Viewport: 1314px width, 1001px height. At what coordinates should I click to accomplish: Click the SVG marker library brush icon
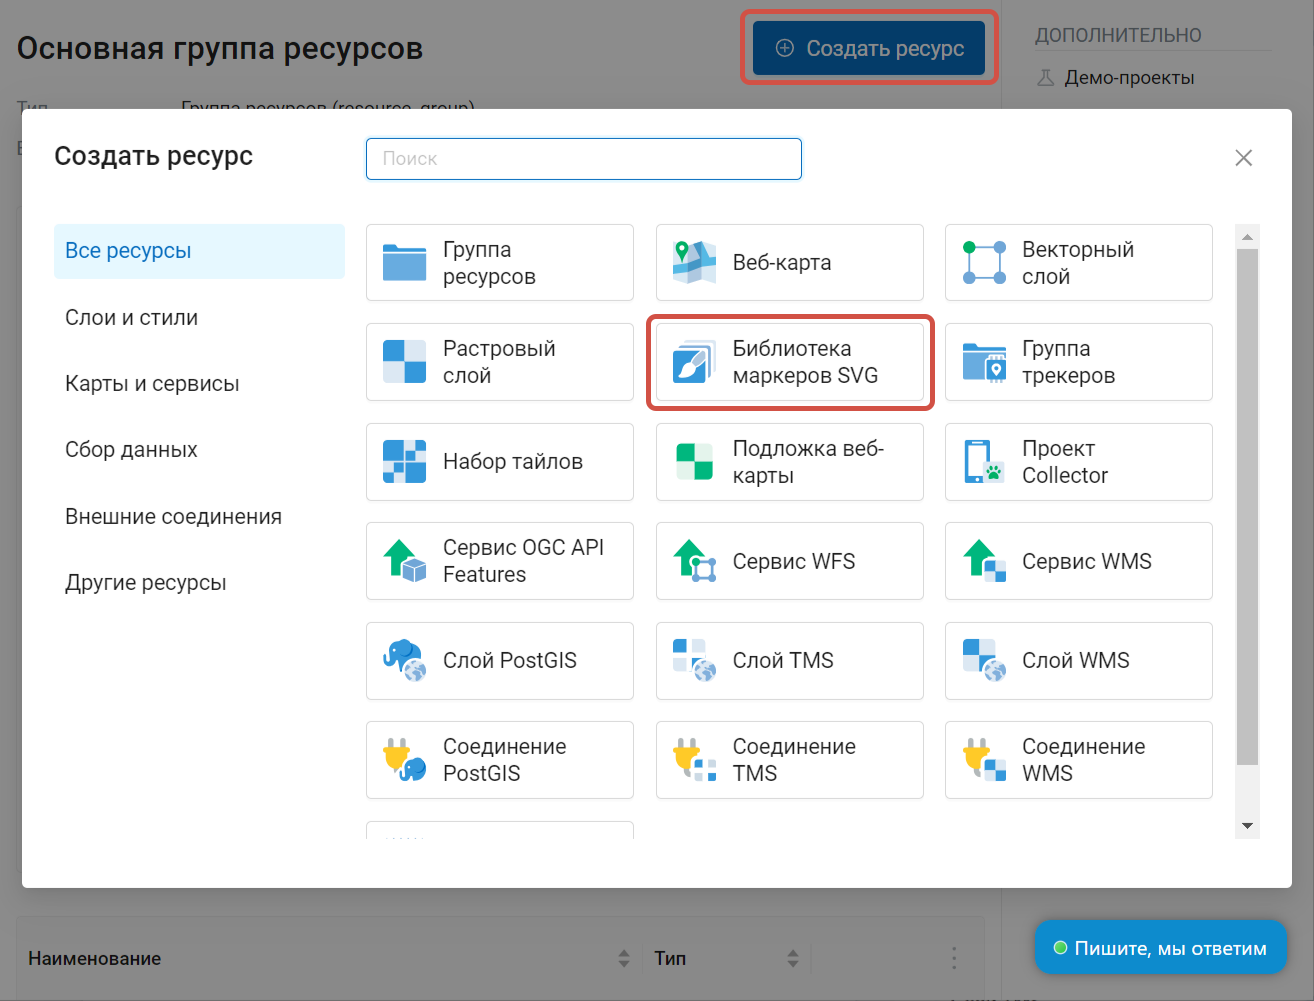coord(695,362)
